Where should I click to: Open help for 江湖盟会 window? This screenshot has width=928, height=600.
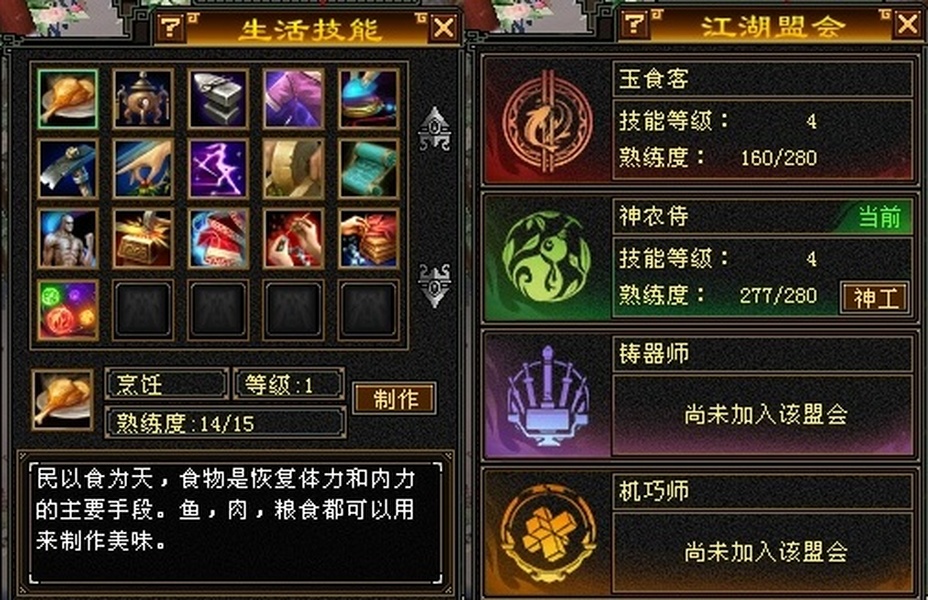coord(634,24)
